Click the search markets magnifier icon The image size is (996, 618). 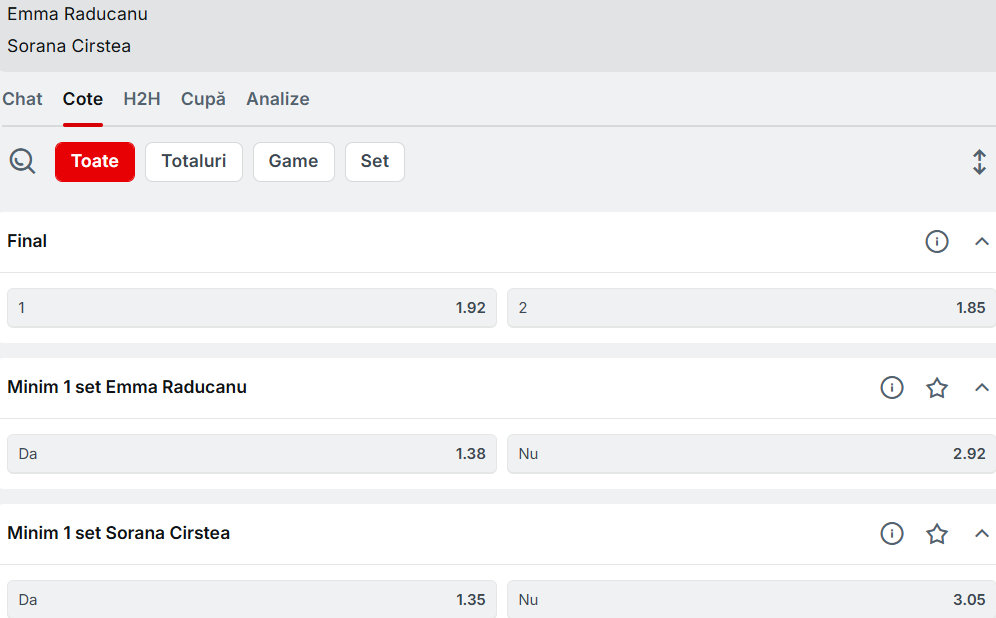pos(22,161)
